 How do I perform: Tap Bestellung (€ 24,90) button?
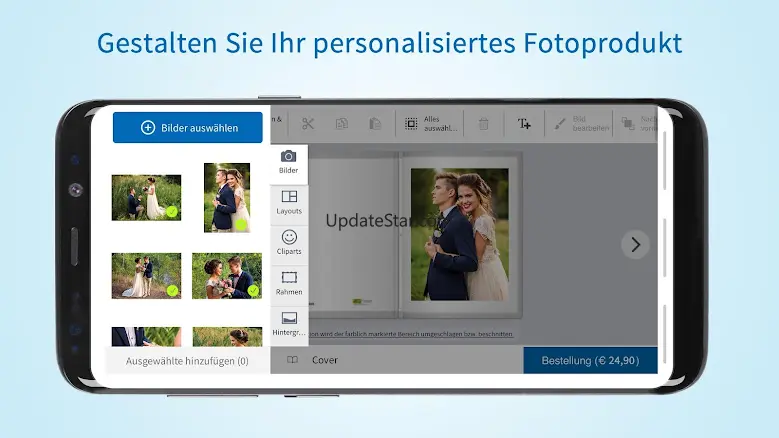pos(590,360)
